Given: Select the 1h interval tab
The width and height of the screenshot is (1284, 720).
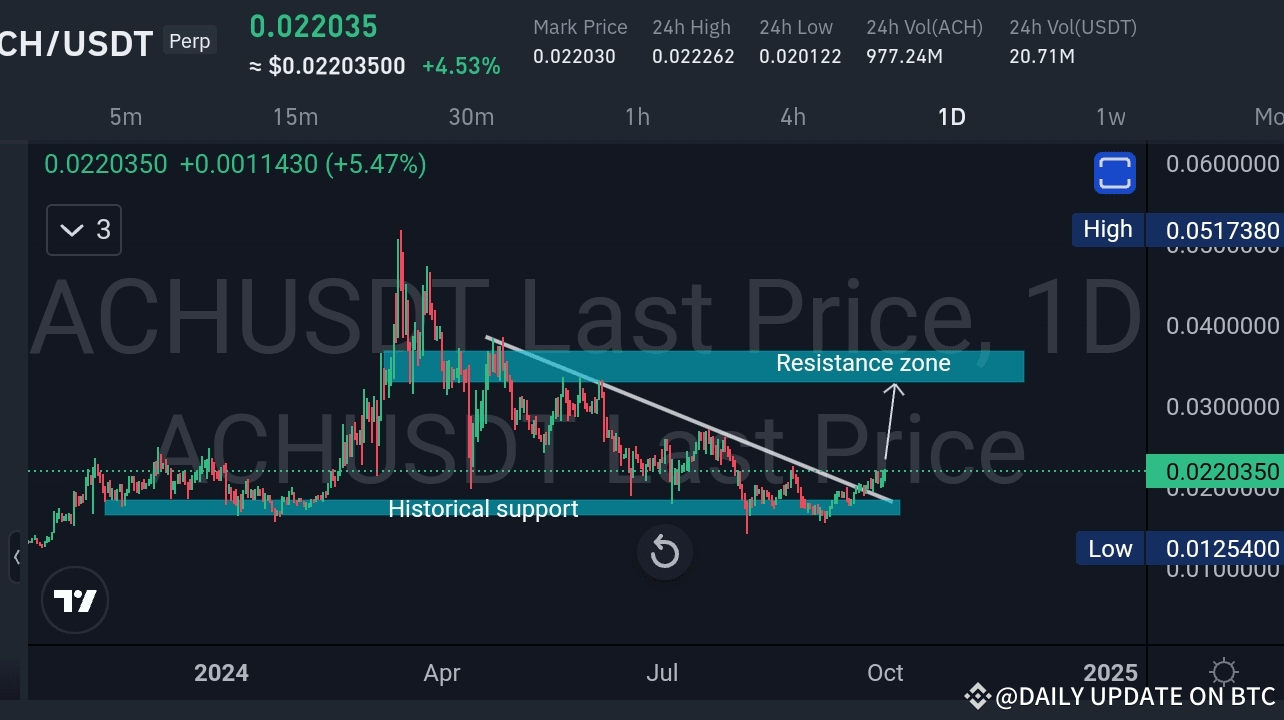Looking at the screenshot, I should coord(637,117).
